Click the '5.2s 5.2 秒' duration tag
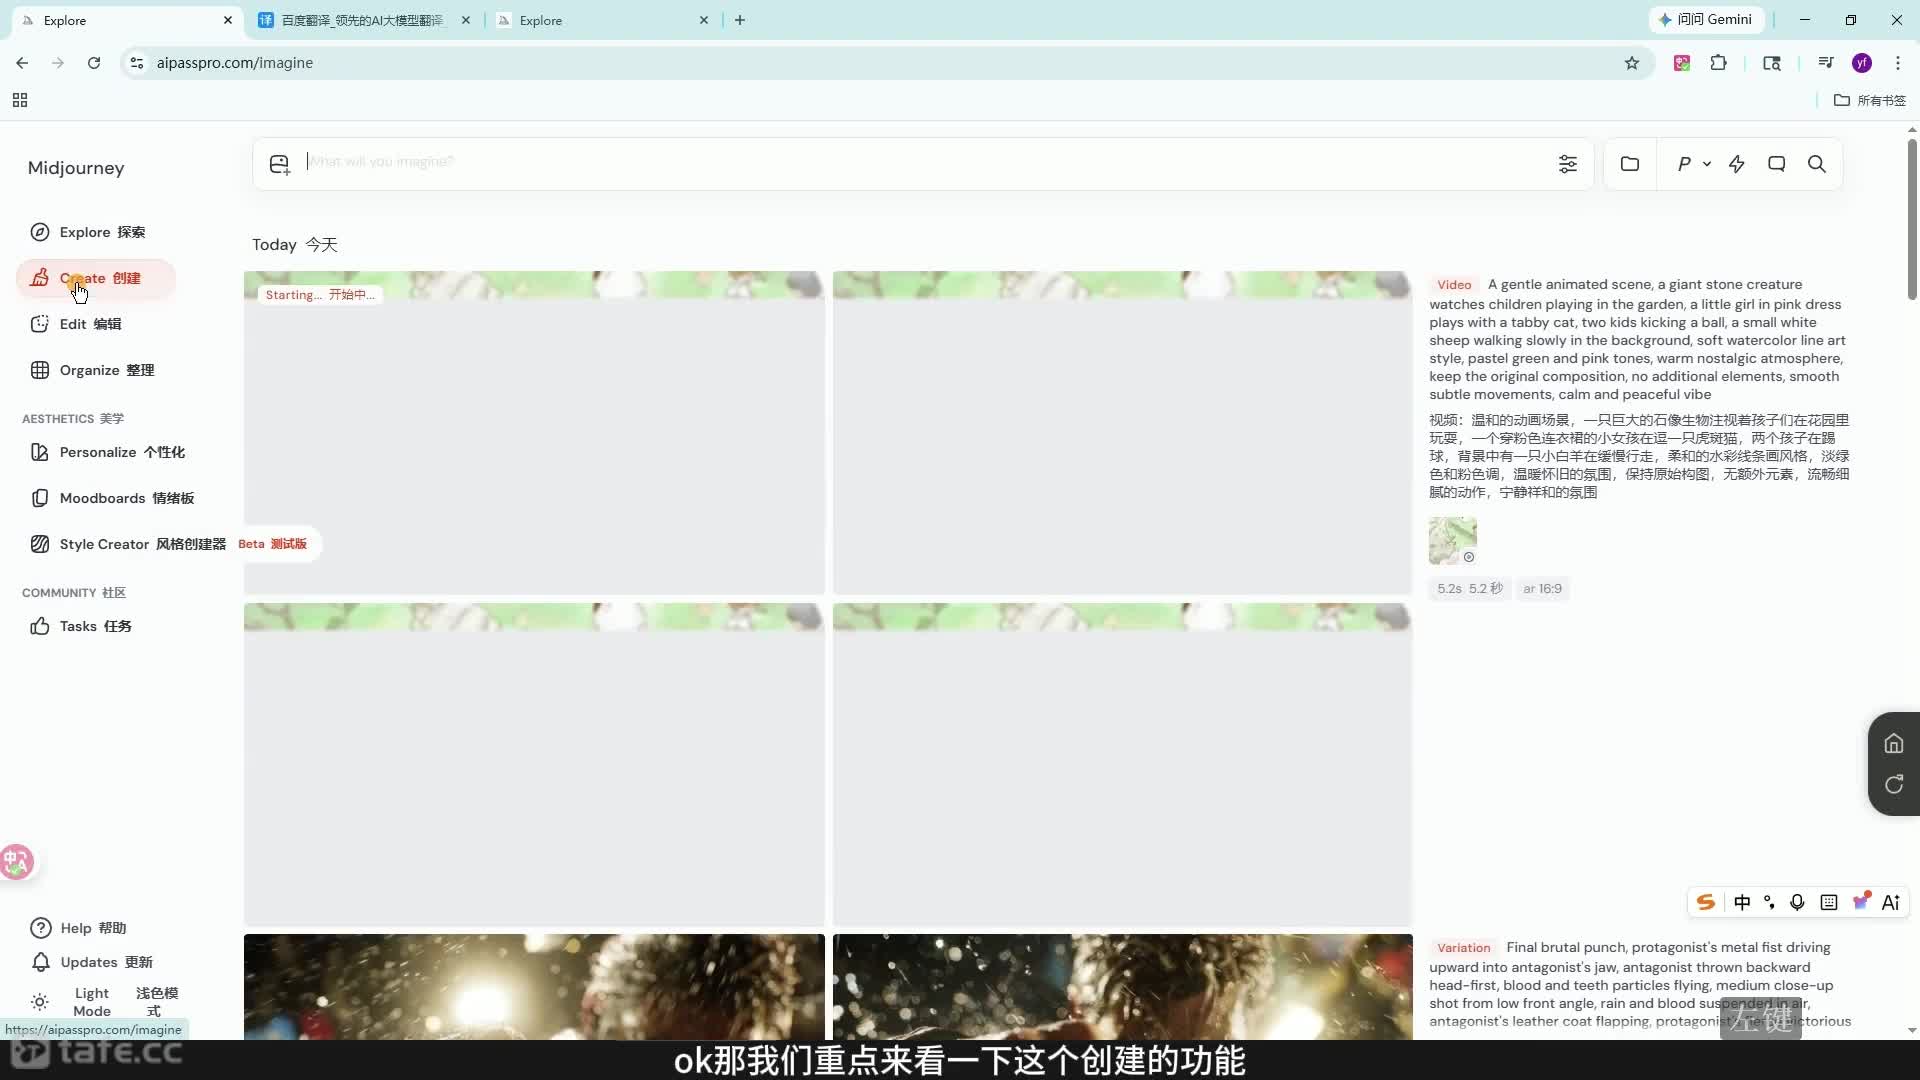The image size is (1920, 1080). tap(1470, 589)
